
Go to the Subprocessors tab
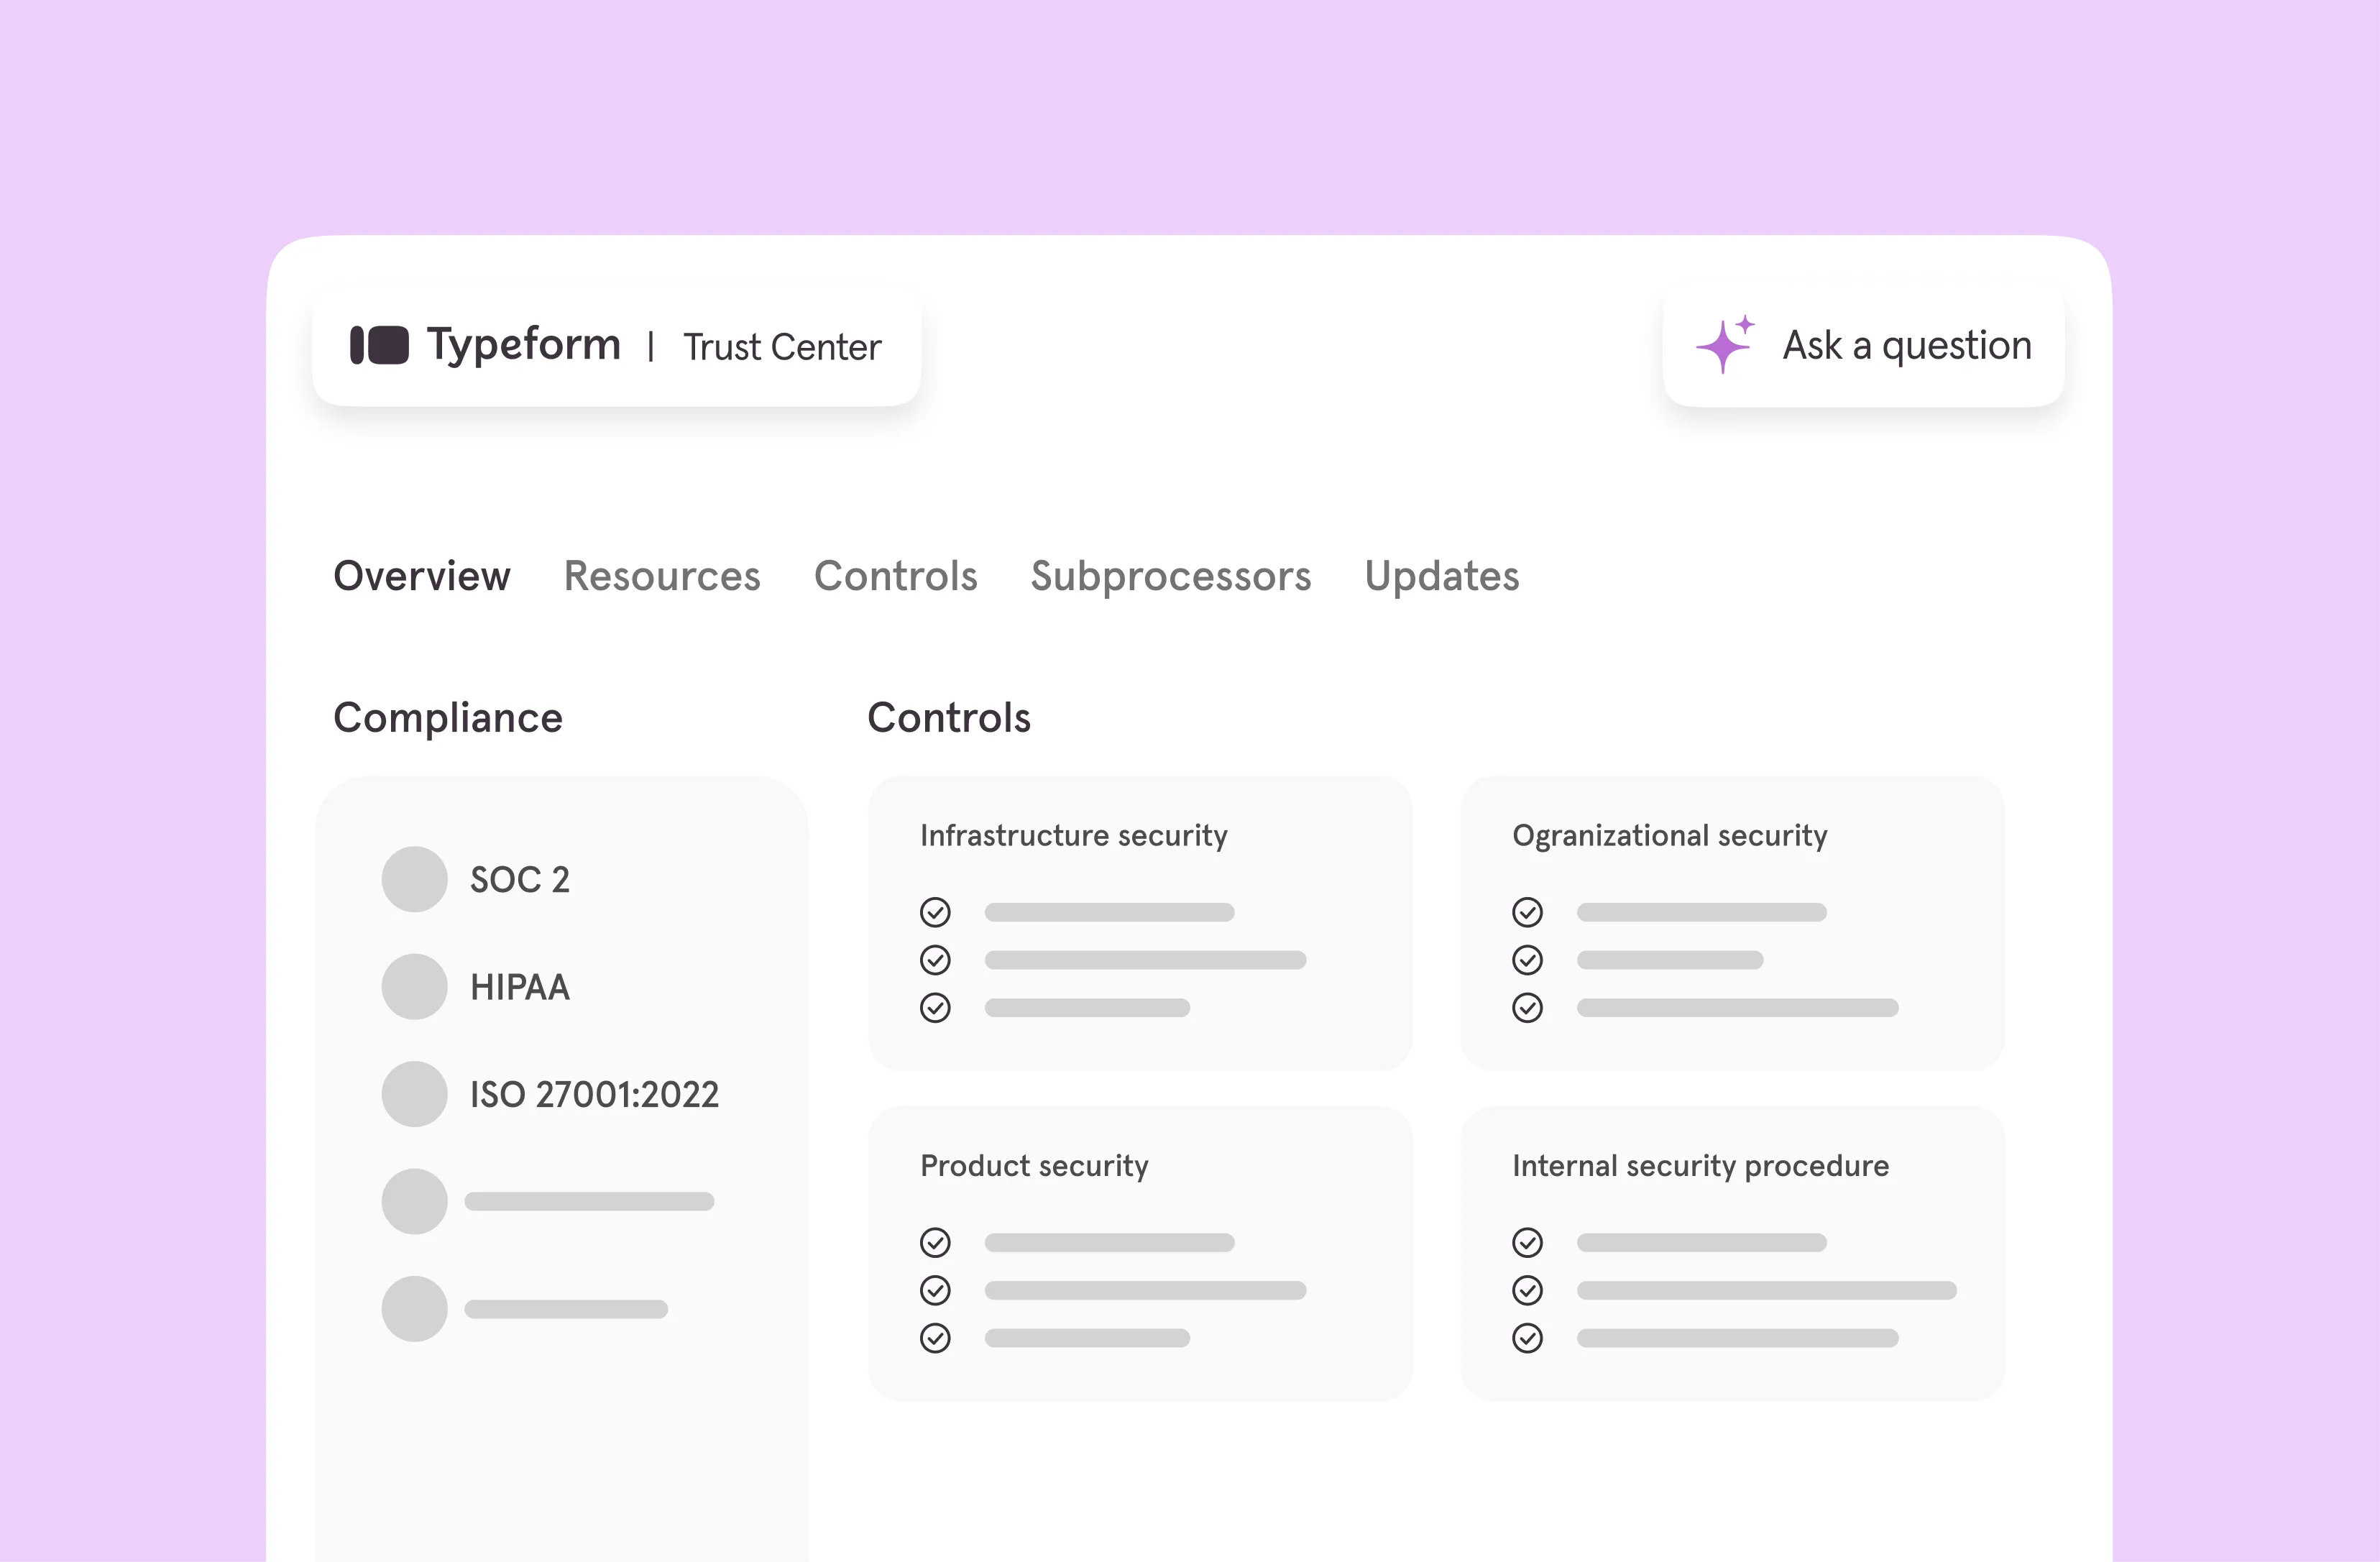(x=1170, y=576)
